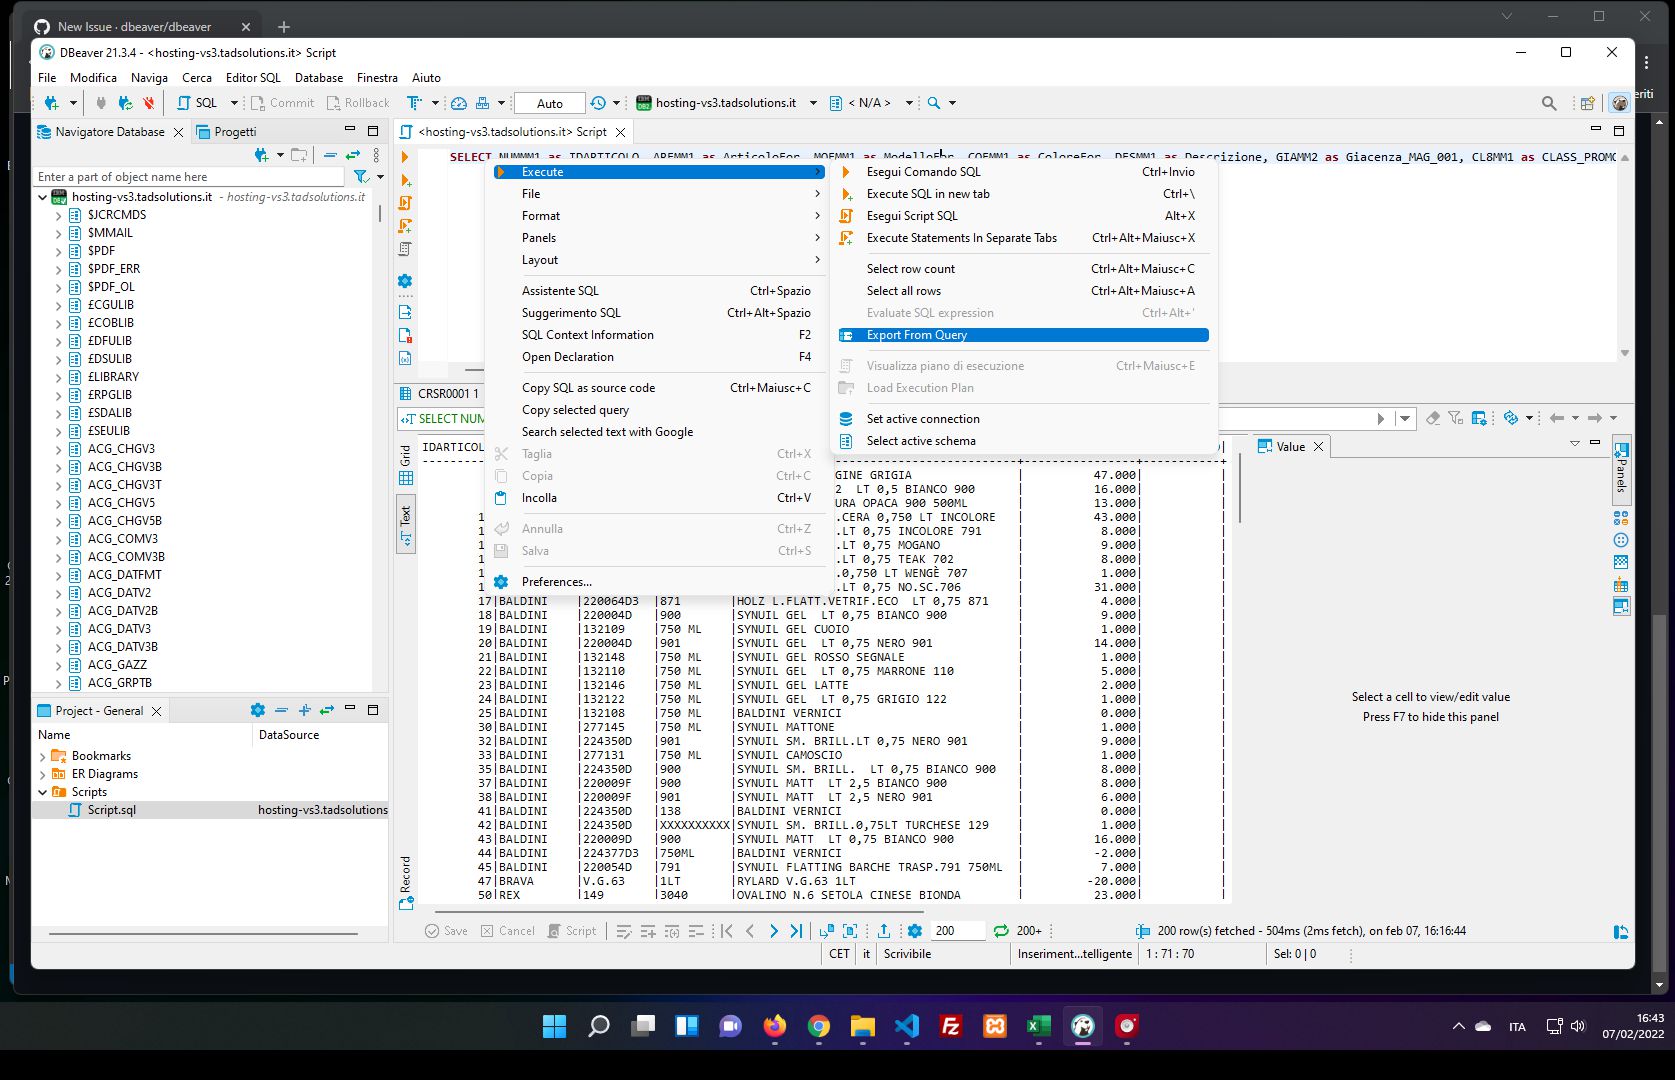Click the Execute script icon in editor sidebar
The height and width of the screenshot is (1080, 1675).
click(405, 203)
